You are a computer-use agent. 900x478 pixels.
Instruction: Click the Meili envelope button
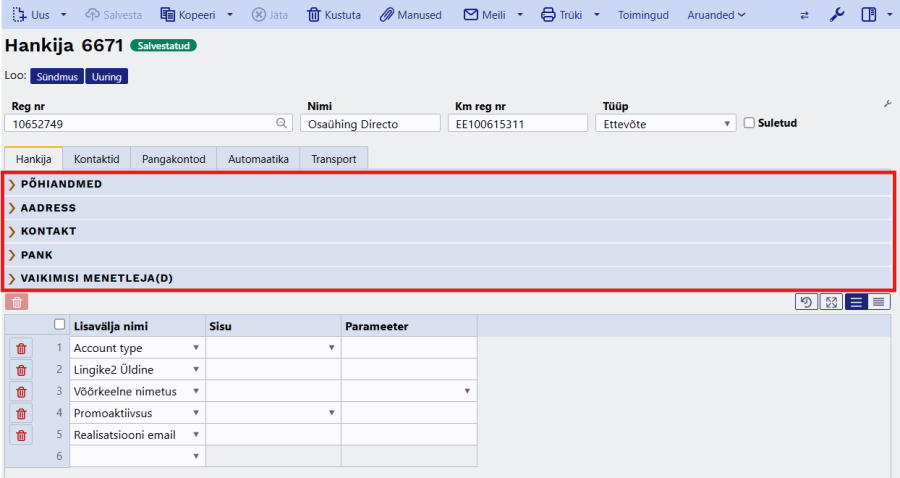coord(484,15)
